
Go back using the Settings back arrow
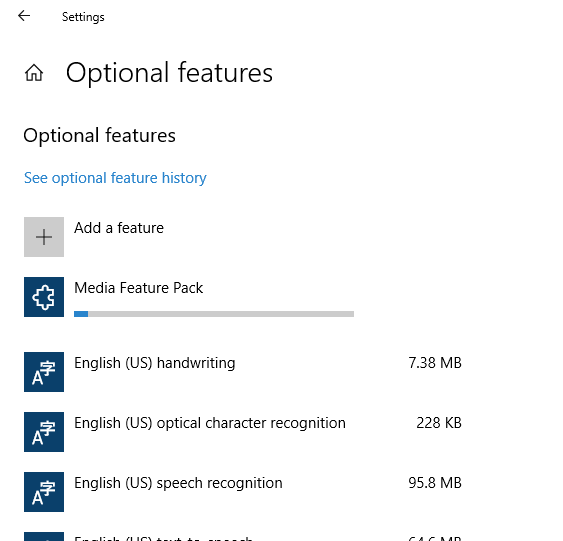tap(24, 16)
